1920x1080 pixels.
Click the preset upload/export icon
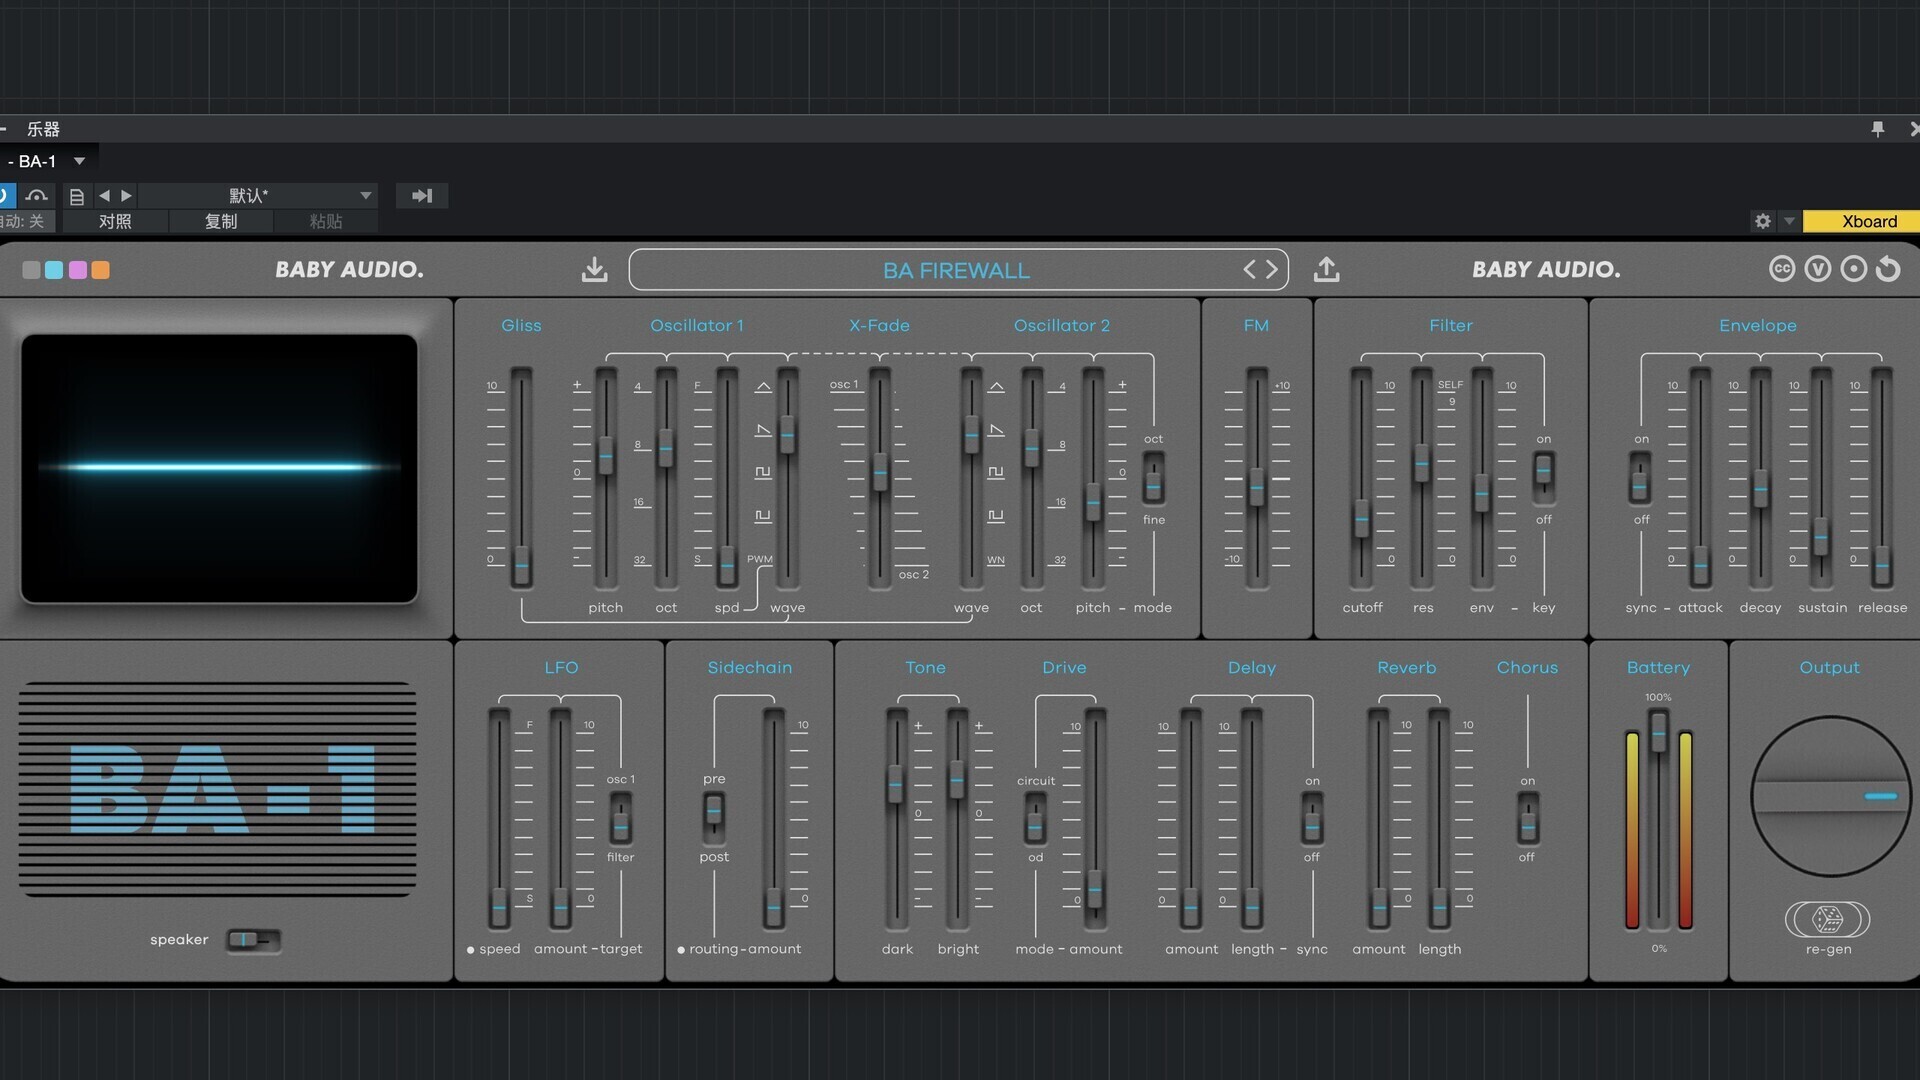tap(1326, 269)
